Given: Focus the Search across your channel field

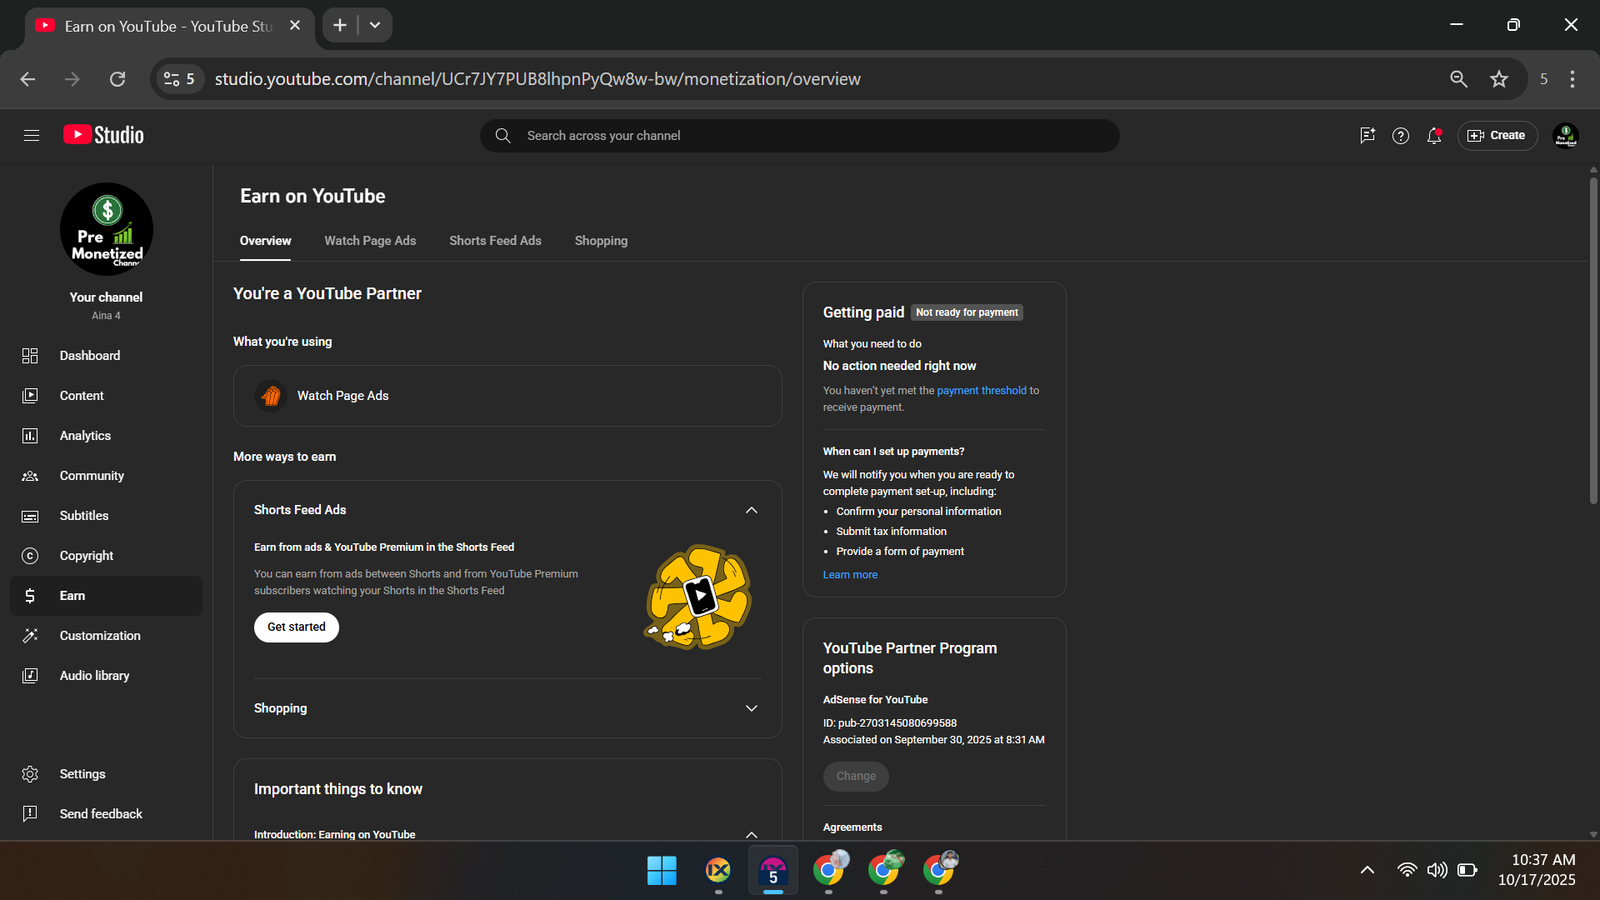Looking at the screenshot, I should pos(800,136).
